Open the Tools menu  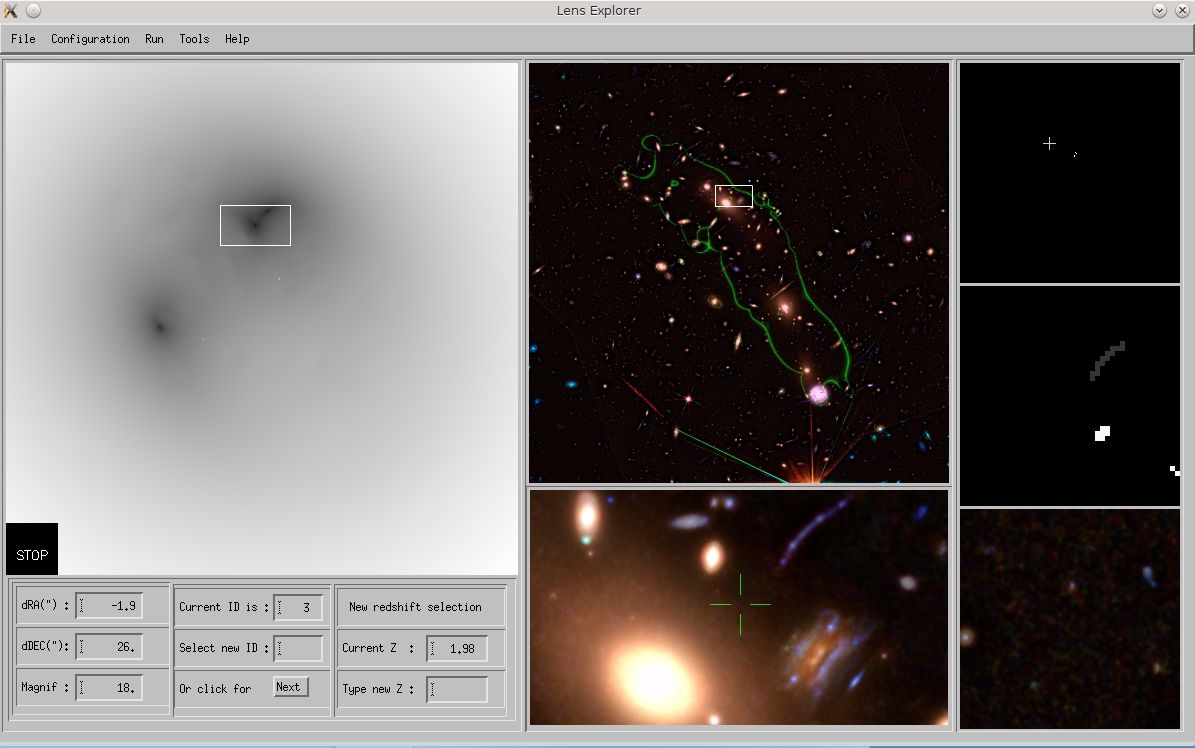click(x=194, y=39)
